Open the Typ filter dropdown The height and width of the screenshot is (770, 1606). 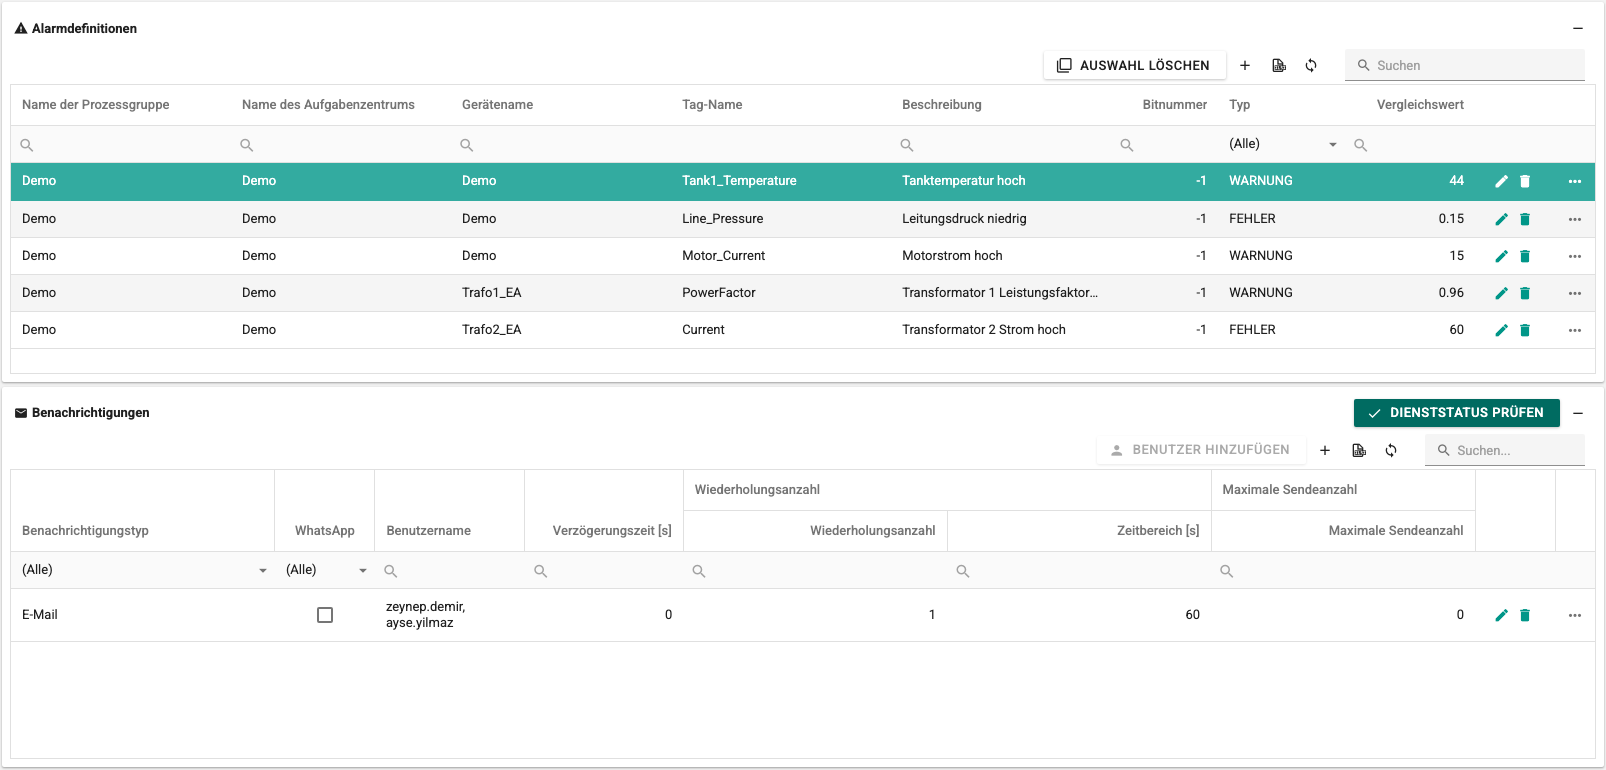[x=1283, y=144]
